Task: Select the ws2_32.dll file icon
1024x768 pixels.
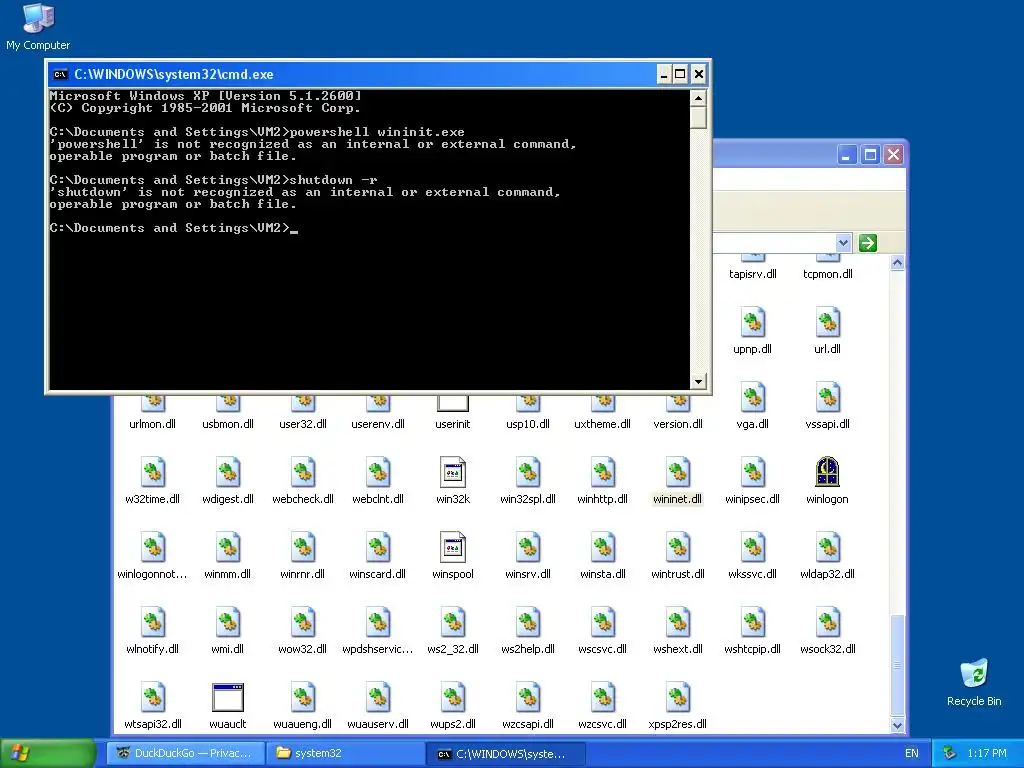Action: pos(453,622)
